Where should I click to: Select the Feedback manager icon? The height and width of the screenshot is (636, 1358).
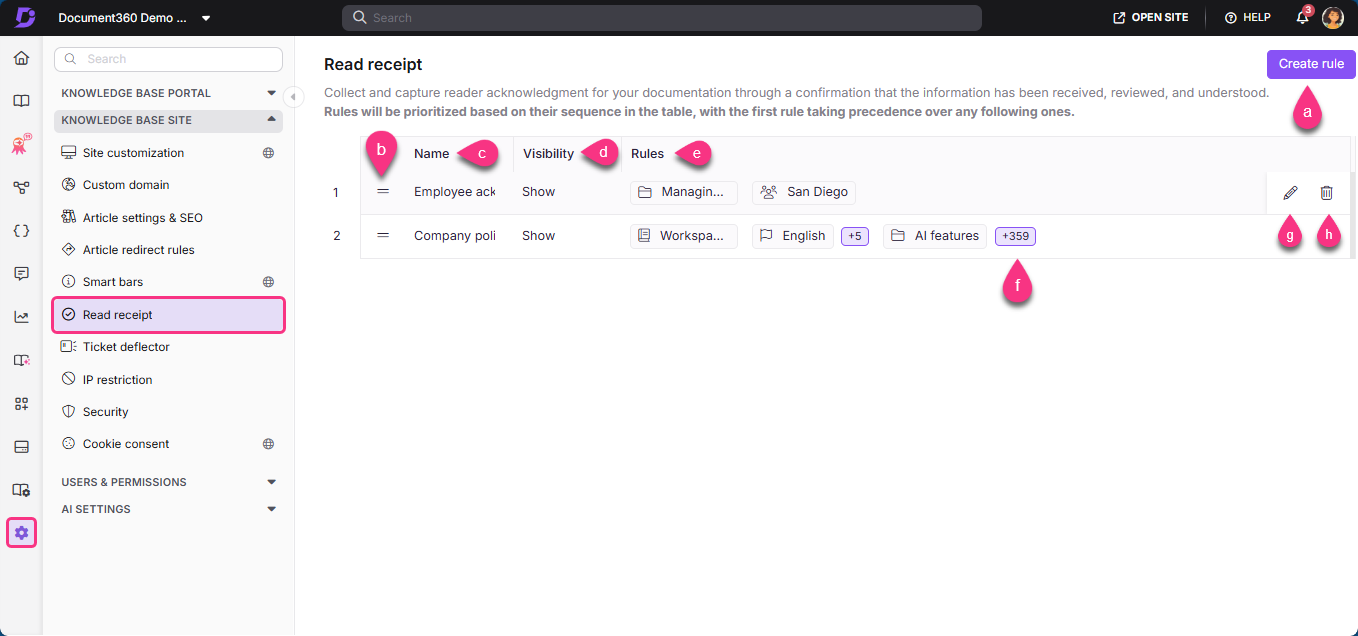[x=21, y=273]
